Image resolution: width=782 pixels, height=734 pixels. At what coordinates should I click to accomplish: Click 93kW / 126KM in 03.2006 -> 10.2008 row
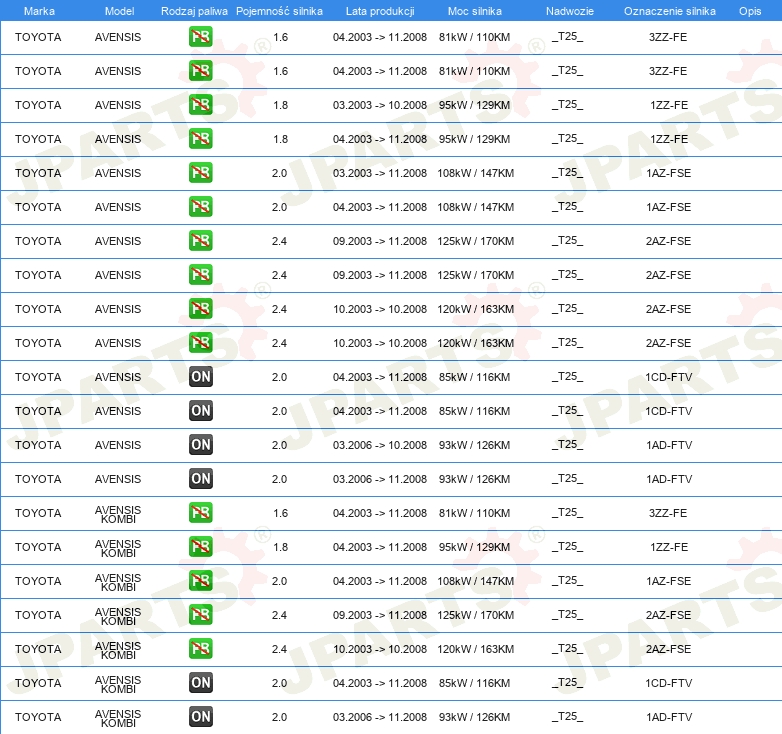click(x=475, y=445)
